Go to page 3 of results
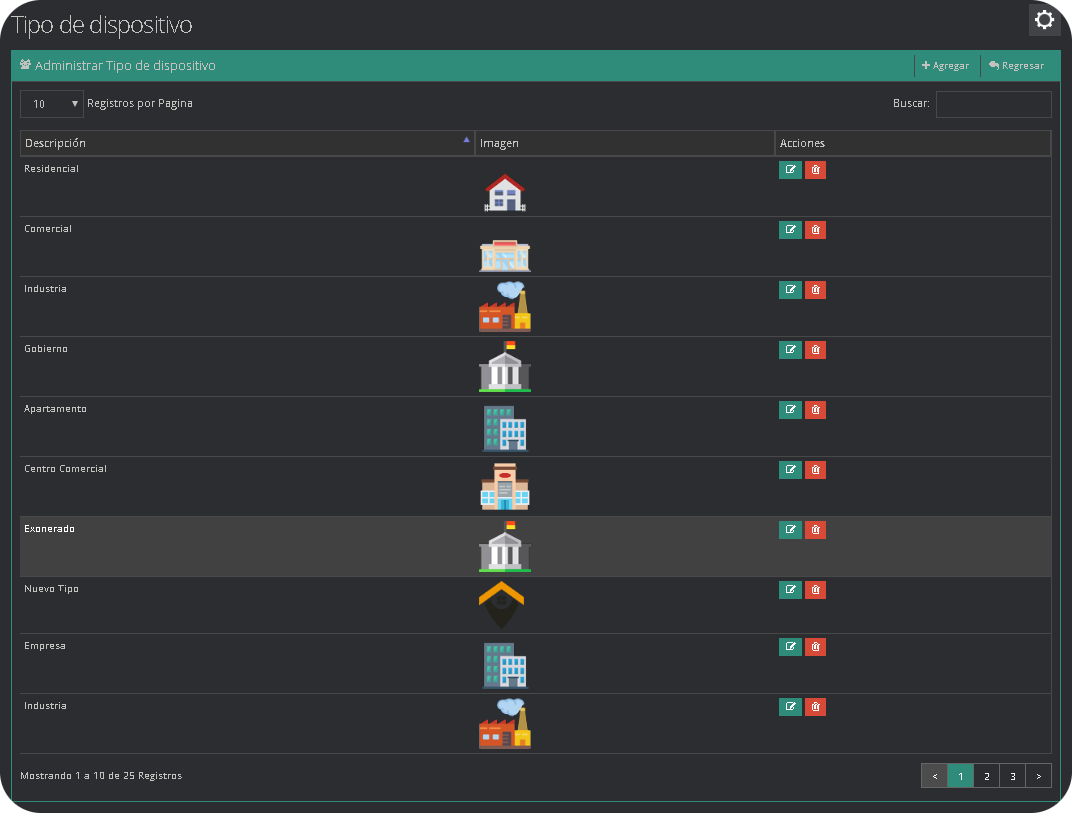This screenshot has height=813, width=1072. (1012, 776)
